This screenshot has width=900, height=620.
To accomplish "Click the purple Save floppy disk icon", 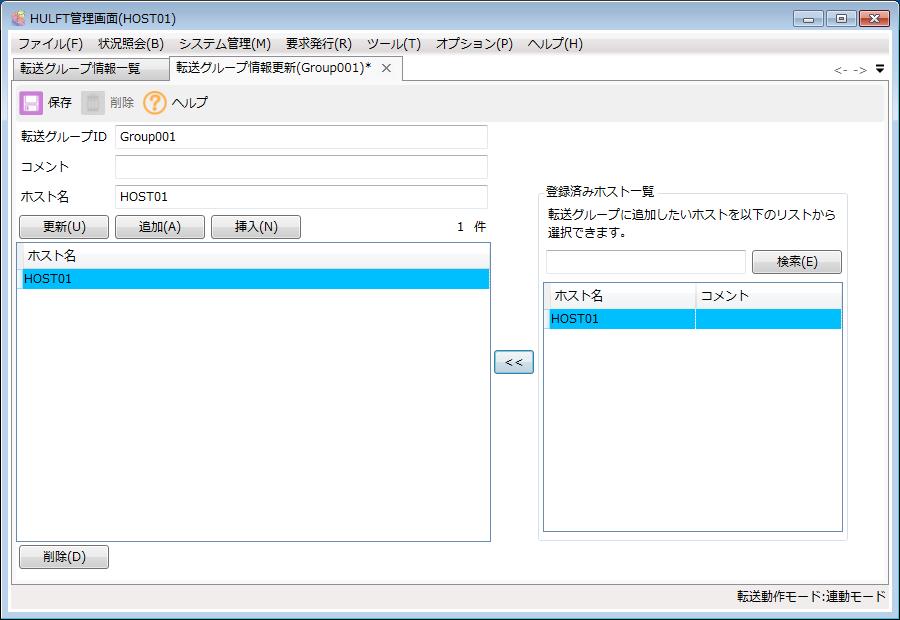I will click(x=31, y=103).
